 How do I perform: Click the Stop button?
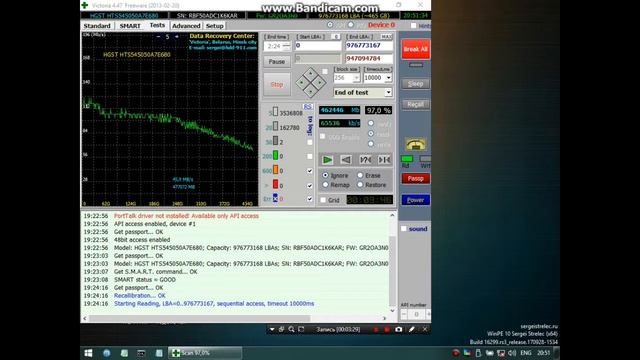click(277, 84)
